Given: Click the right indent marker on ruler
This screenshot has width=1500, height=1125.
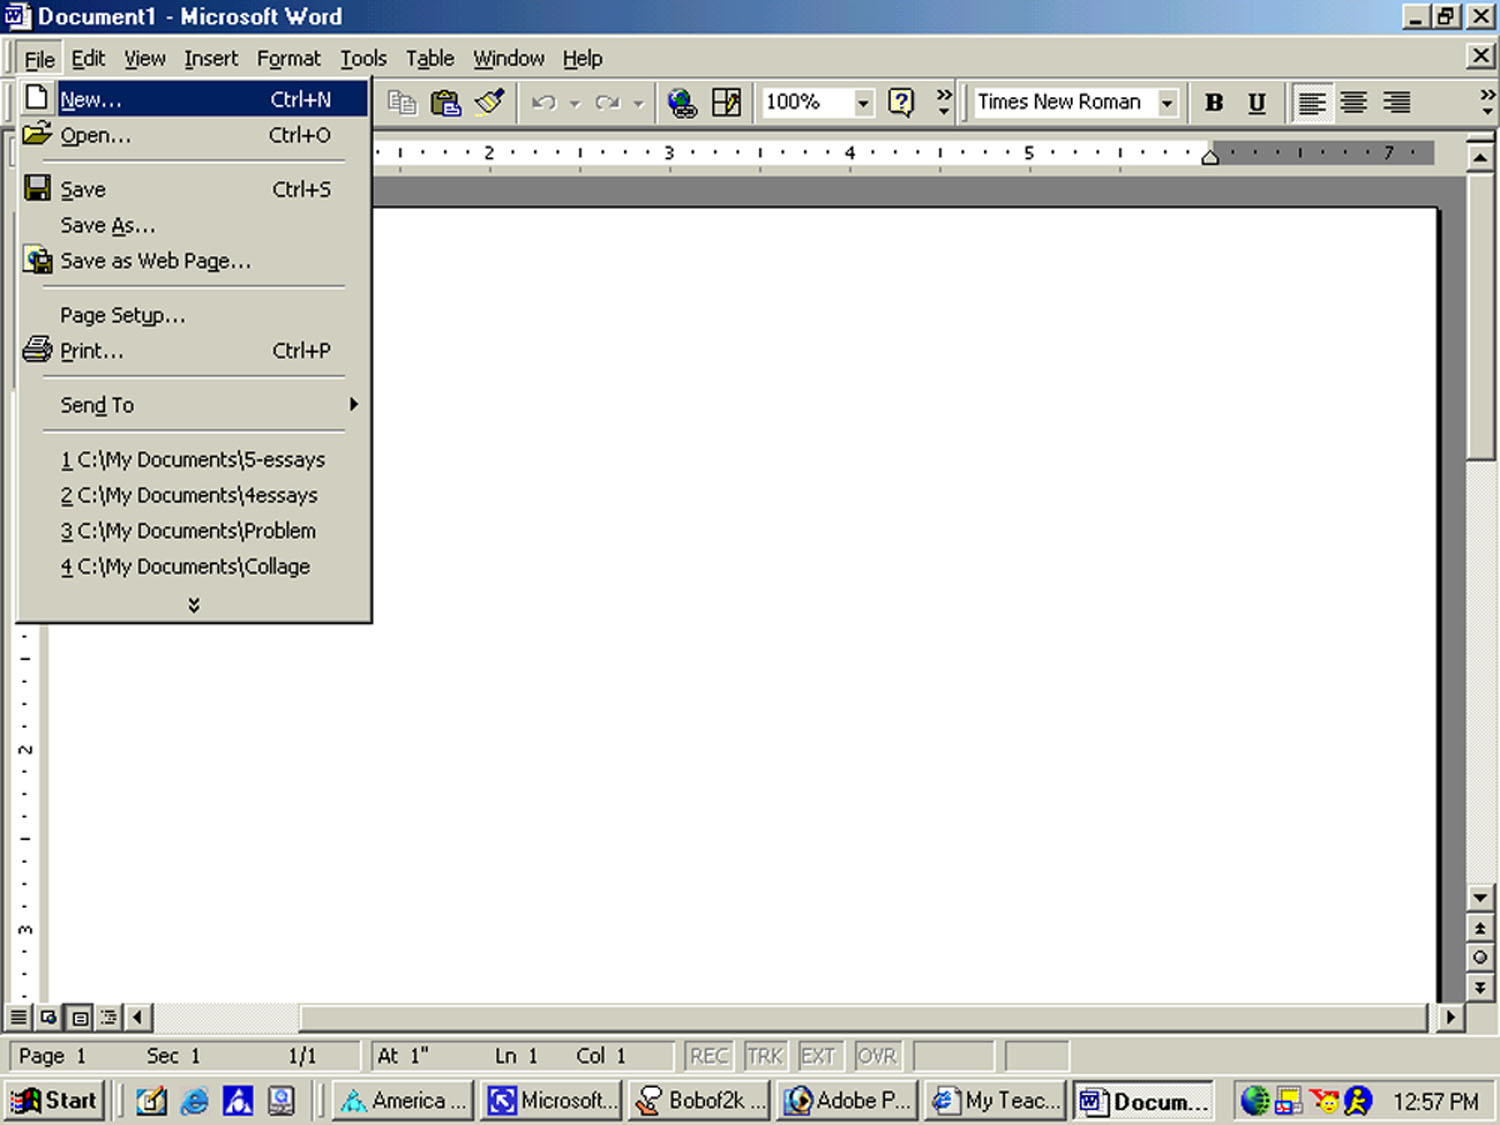Looking at the screenshot, I should tap(1210, 157).
